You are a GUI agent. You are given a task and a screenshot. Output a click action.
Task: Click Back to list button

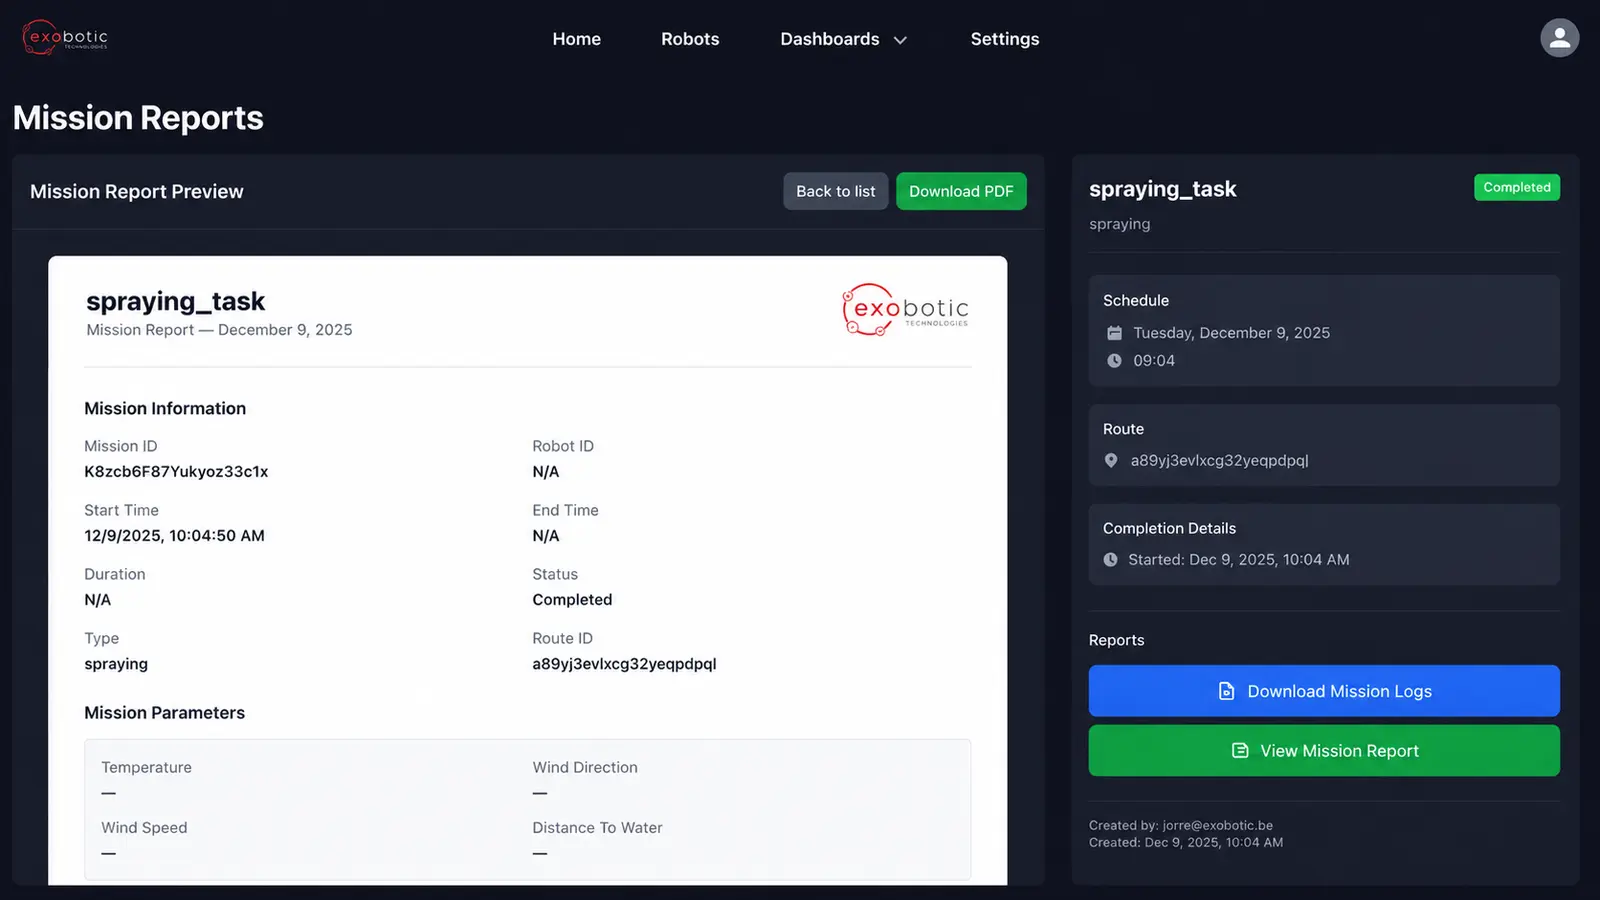(x=836, y=191)
